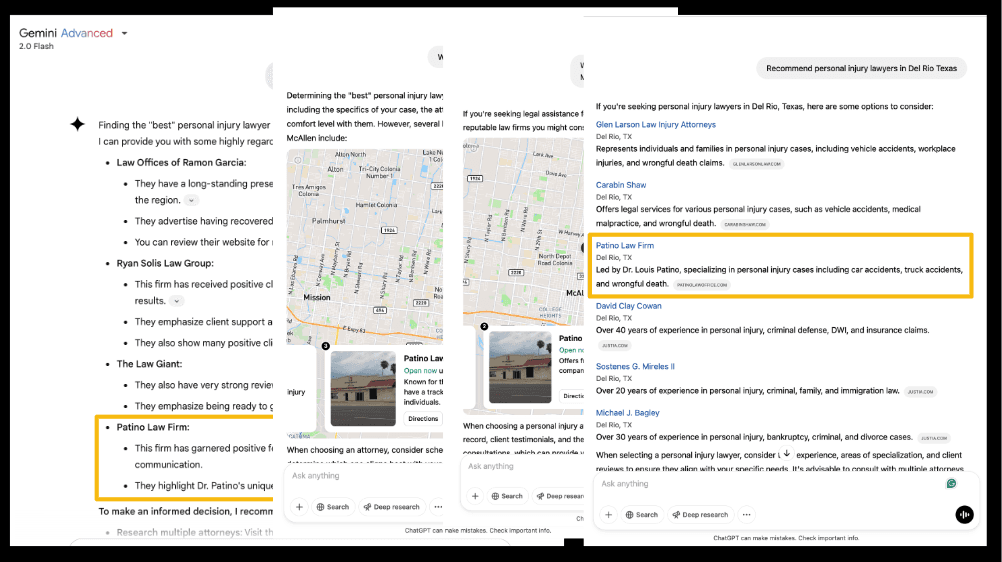1002x562 pixels.
Task: Click the plus attach button in leftmost ChatGPT panel
Action: [x=298, y=507]
